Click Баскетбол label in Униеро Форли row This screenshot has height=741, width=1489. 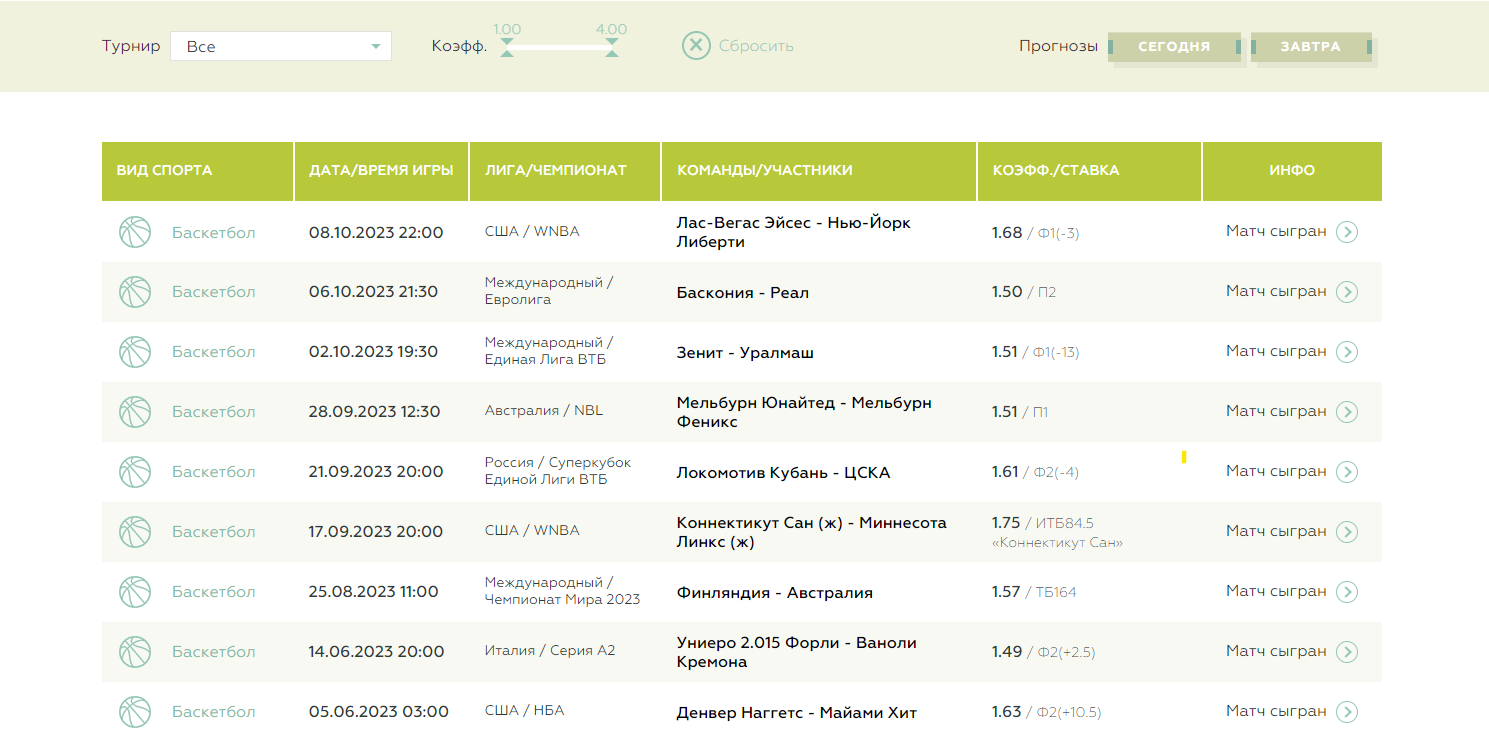coord(214,652)
